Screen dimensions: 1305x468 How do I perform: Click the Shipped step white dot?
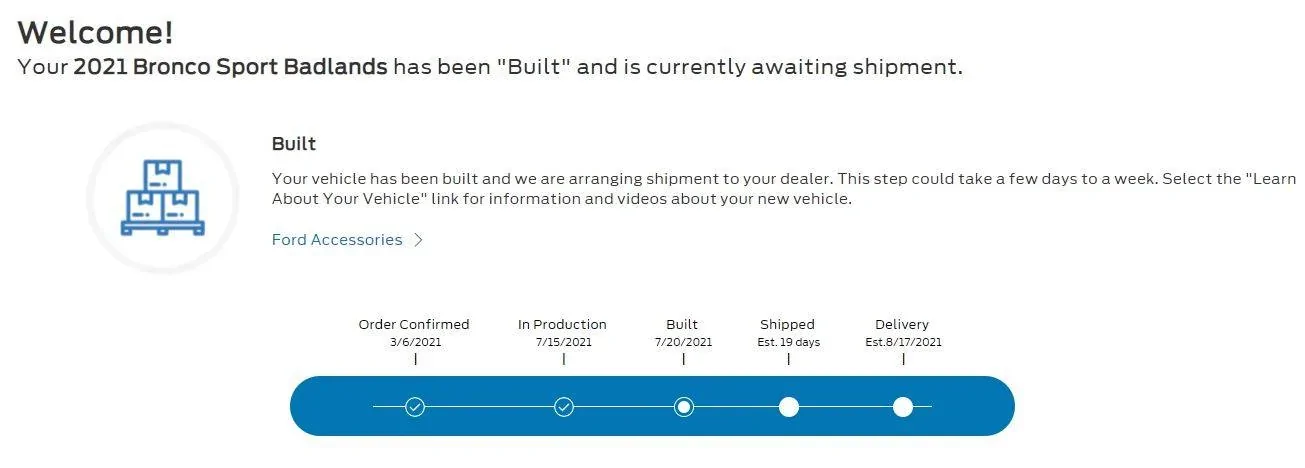point(789,407)
